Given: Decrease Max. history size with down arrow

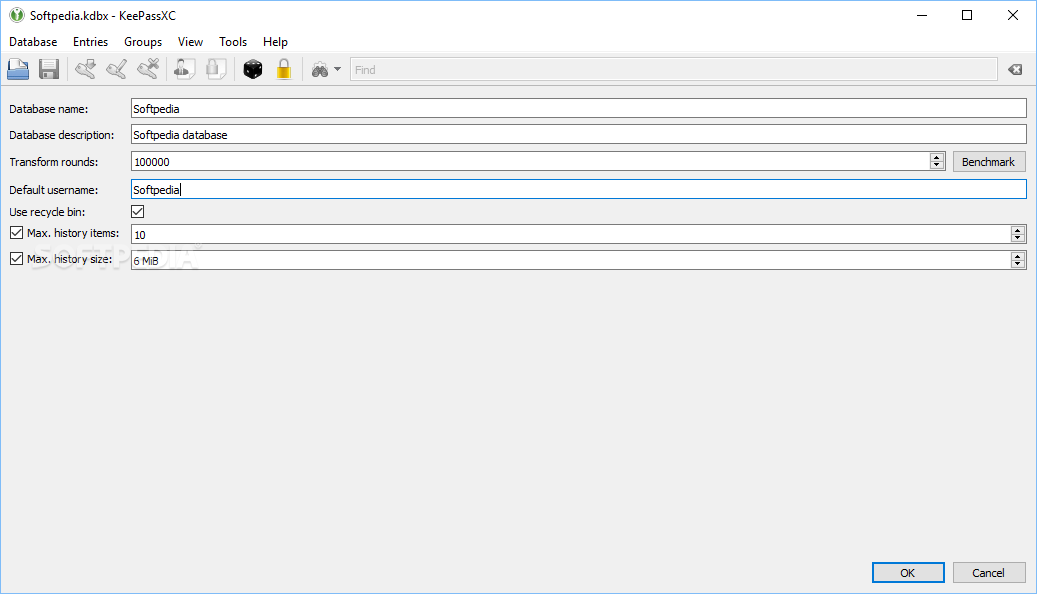Looking at the screenshot, I should (x=1018, y=264).
